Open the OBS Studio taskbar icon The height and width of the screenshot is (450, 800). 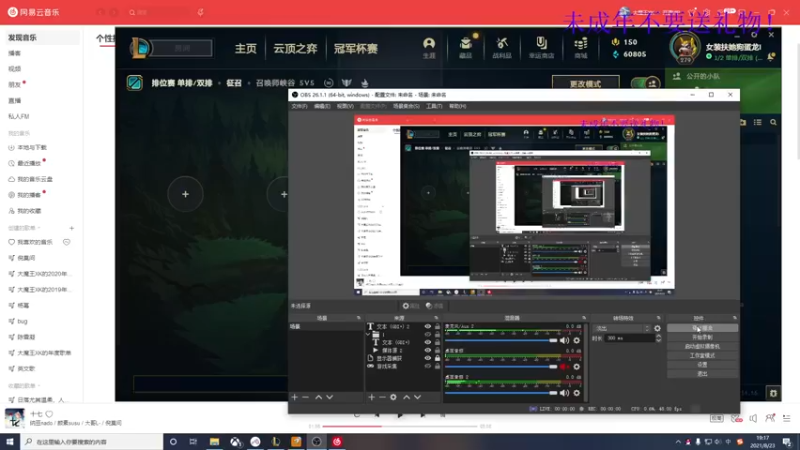(x=316, y=442)
